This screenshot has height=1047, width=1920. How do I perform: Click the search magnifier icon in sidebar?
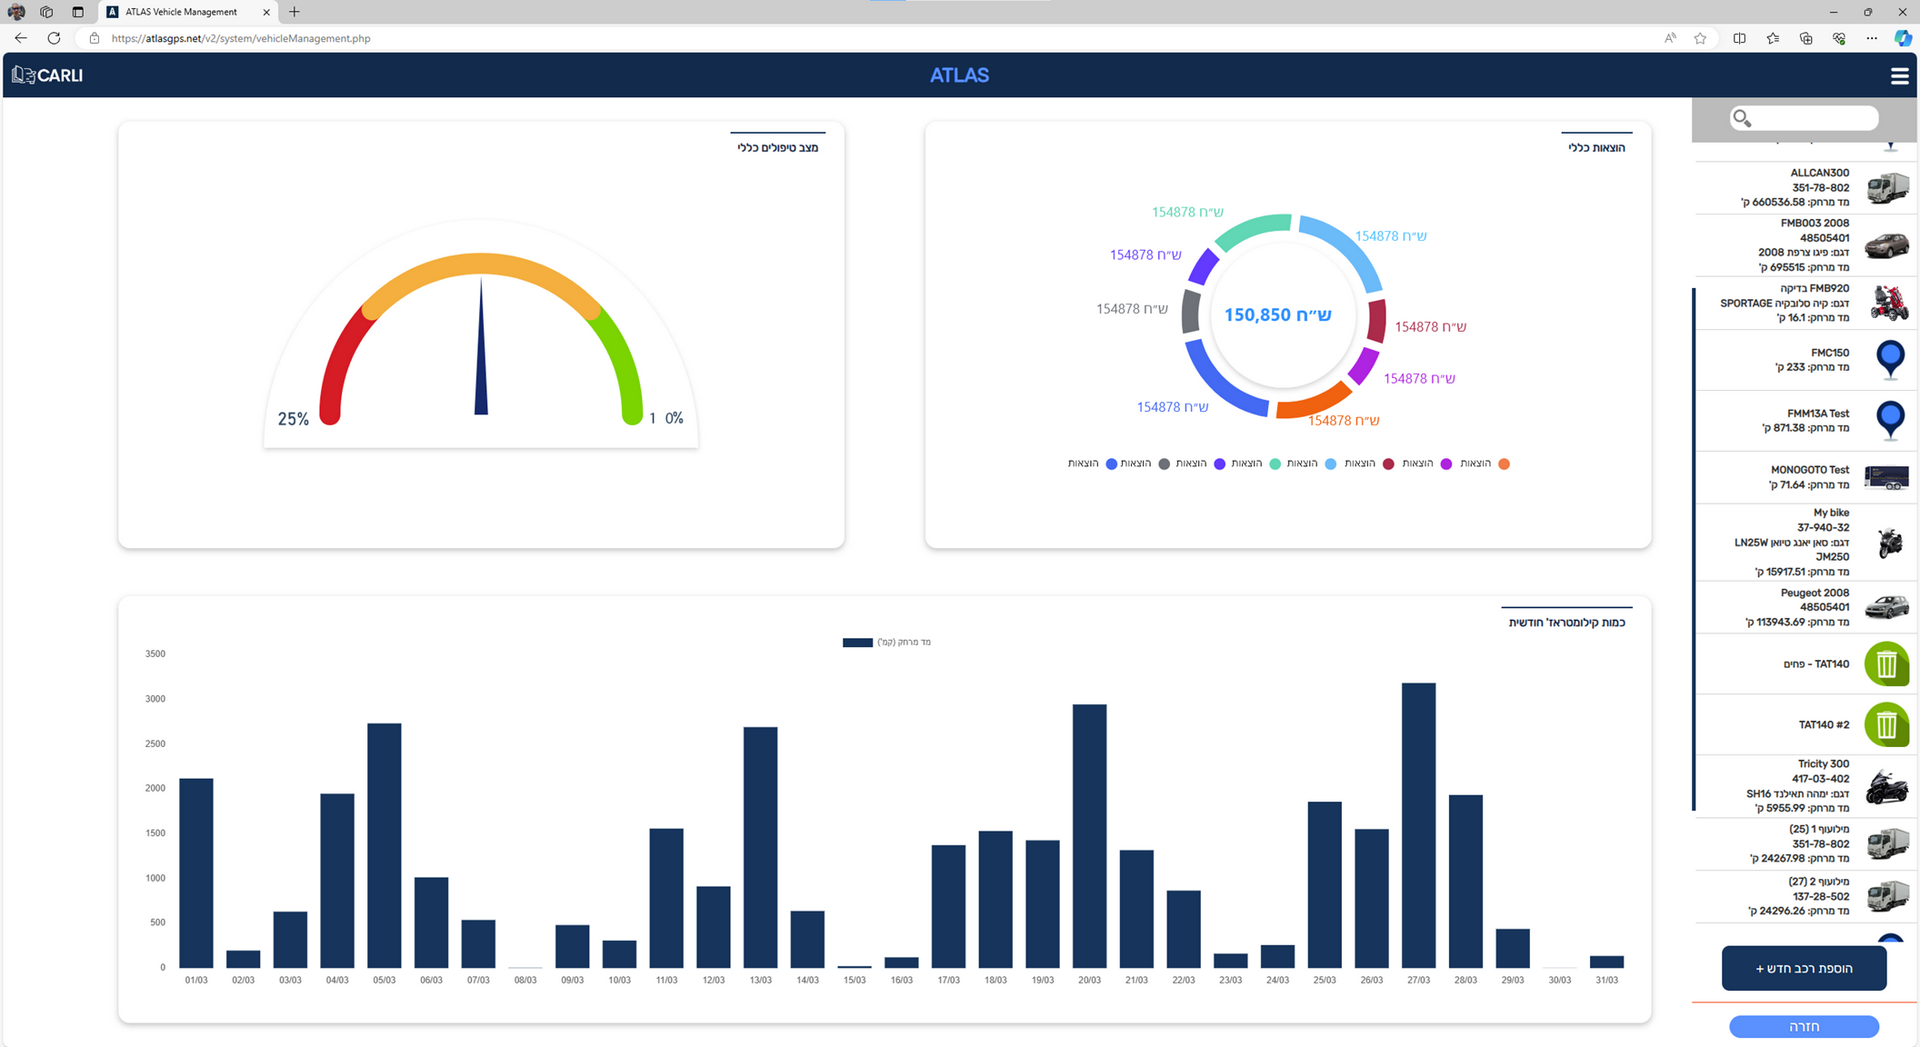[1742, 119]
